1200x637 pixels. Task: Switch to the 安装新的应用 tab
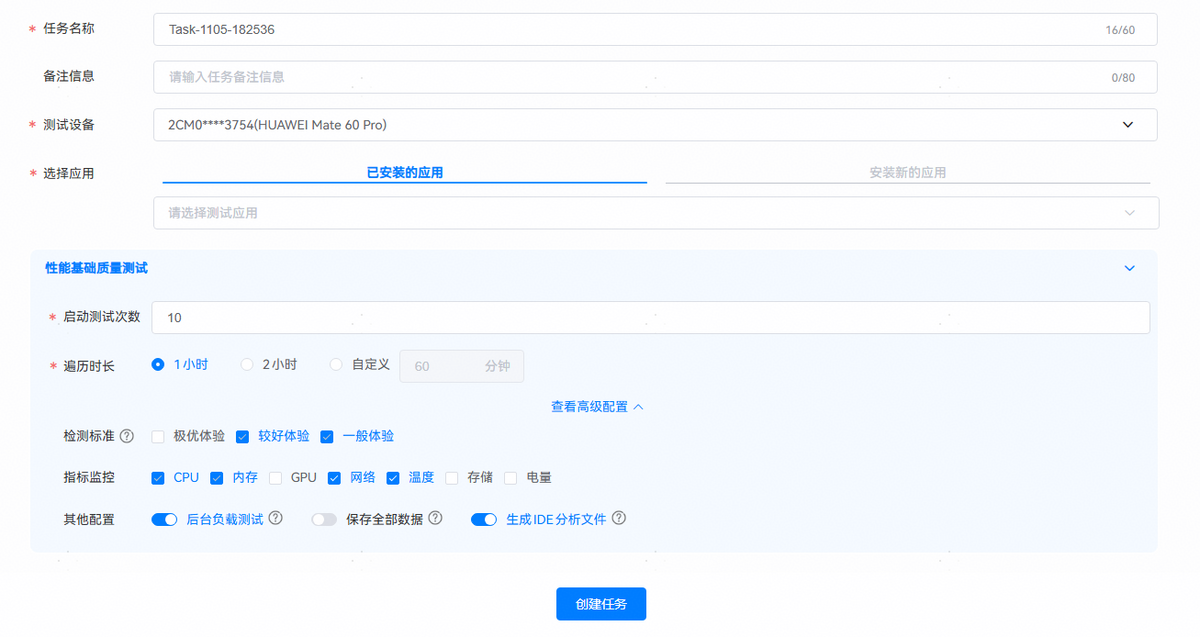pos(907,172)
